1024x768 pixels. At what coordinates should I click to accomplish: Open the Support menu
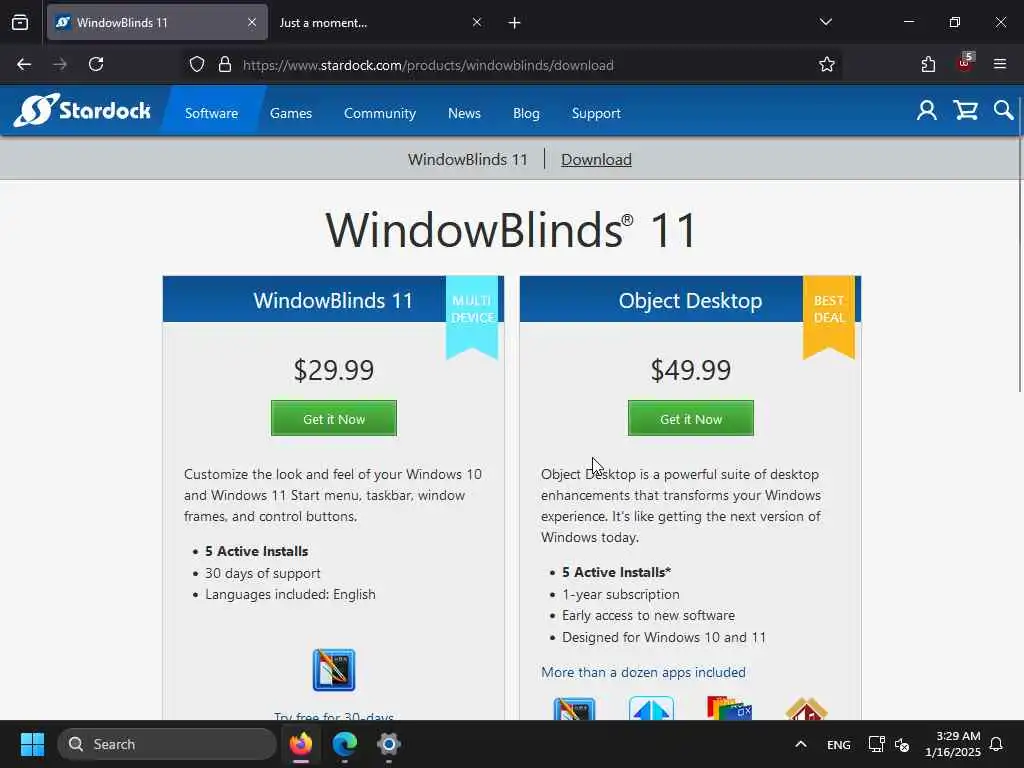(596, 113)
